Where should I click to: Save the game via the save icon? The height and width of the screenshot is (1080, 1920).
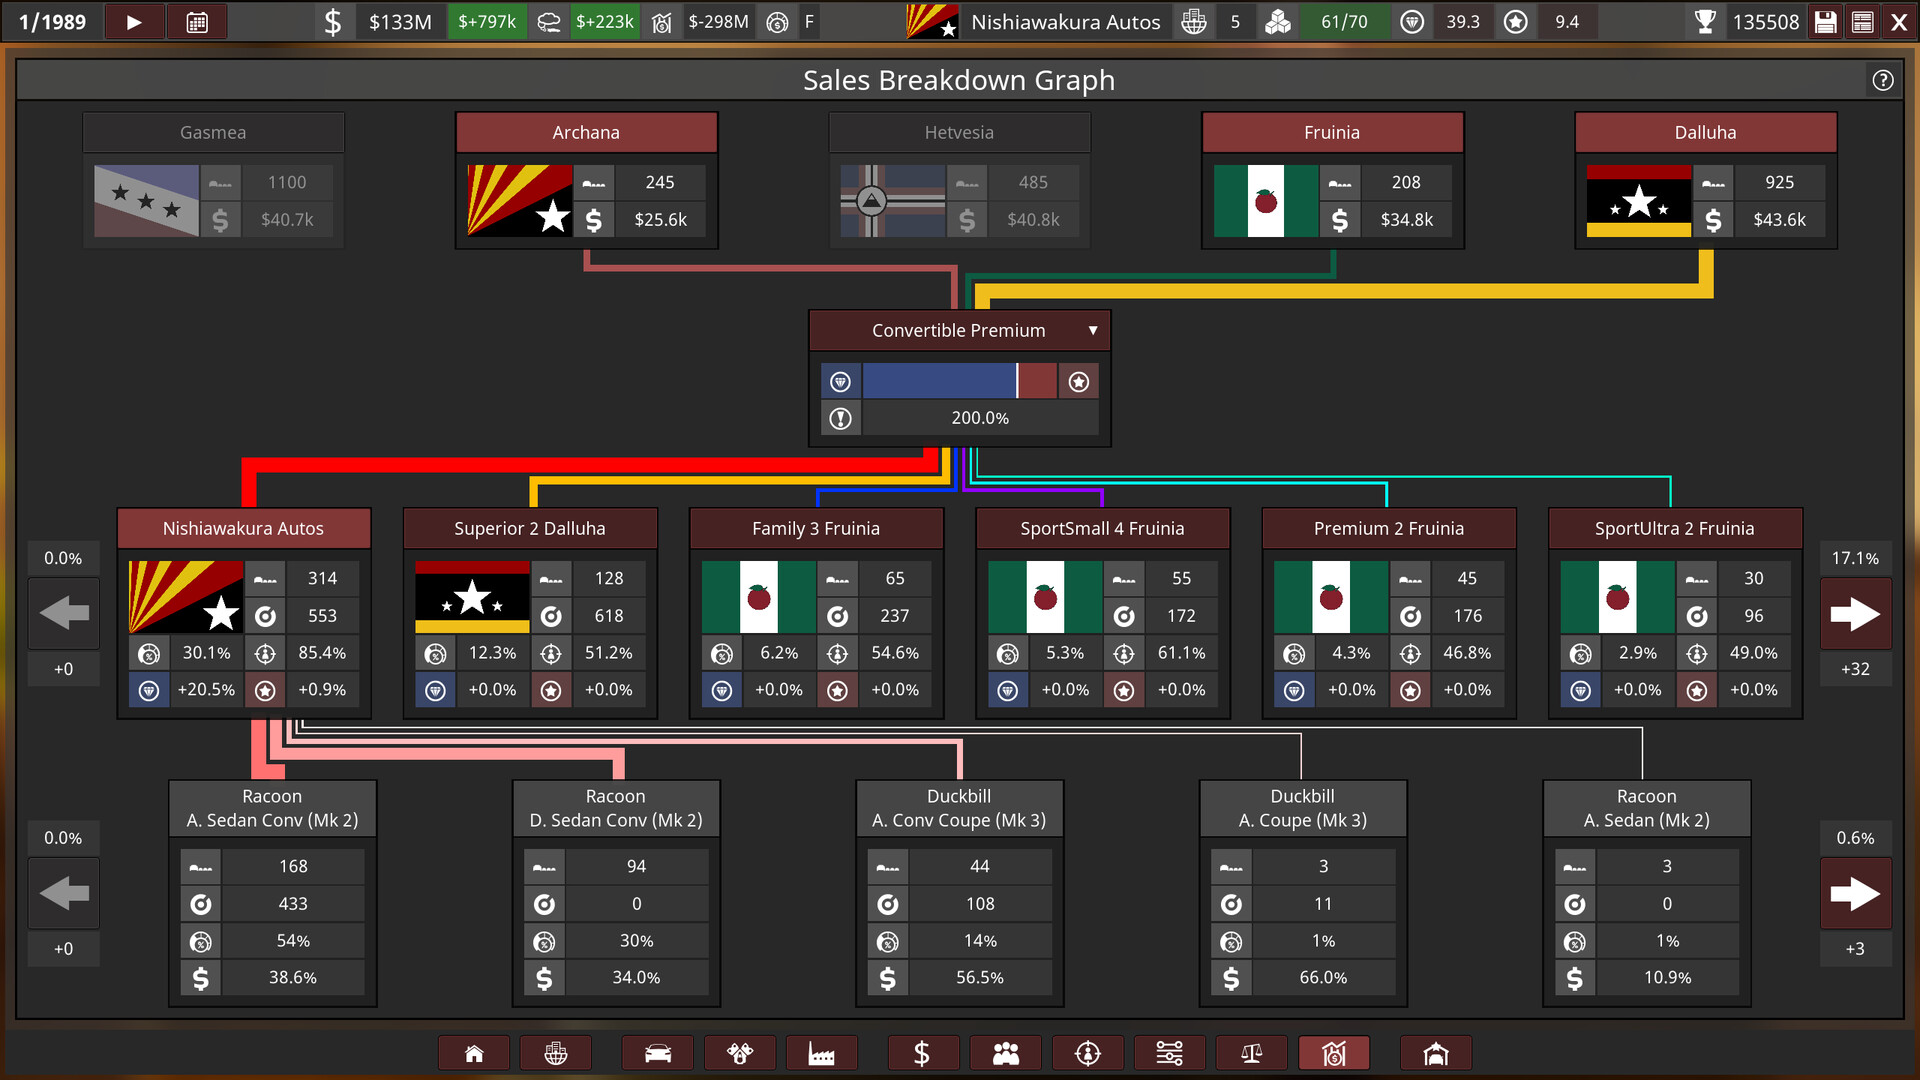click(x=1825, y=21)
